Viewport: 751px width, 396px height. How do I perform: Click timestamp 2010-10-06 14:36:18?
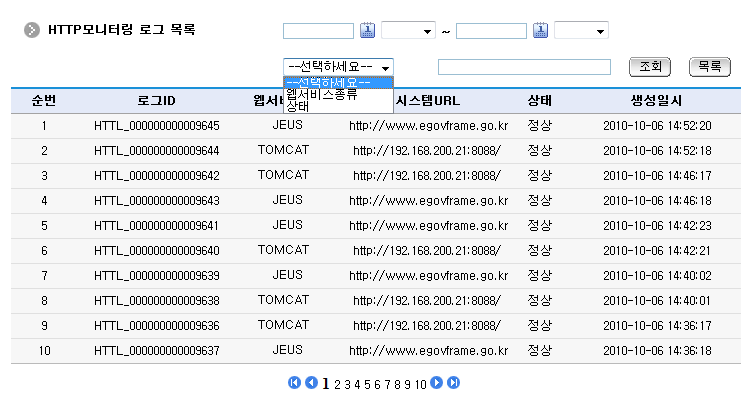point(657,351)
